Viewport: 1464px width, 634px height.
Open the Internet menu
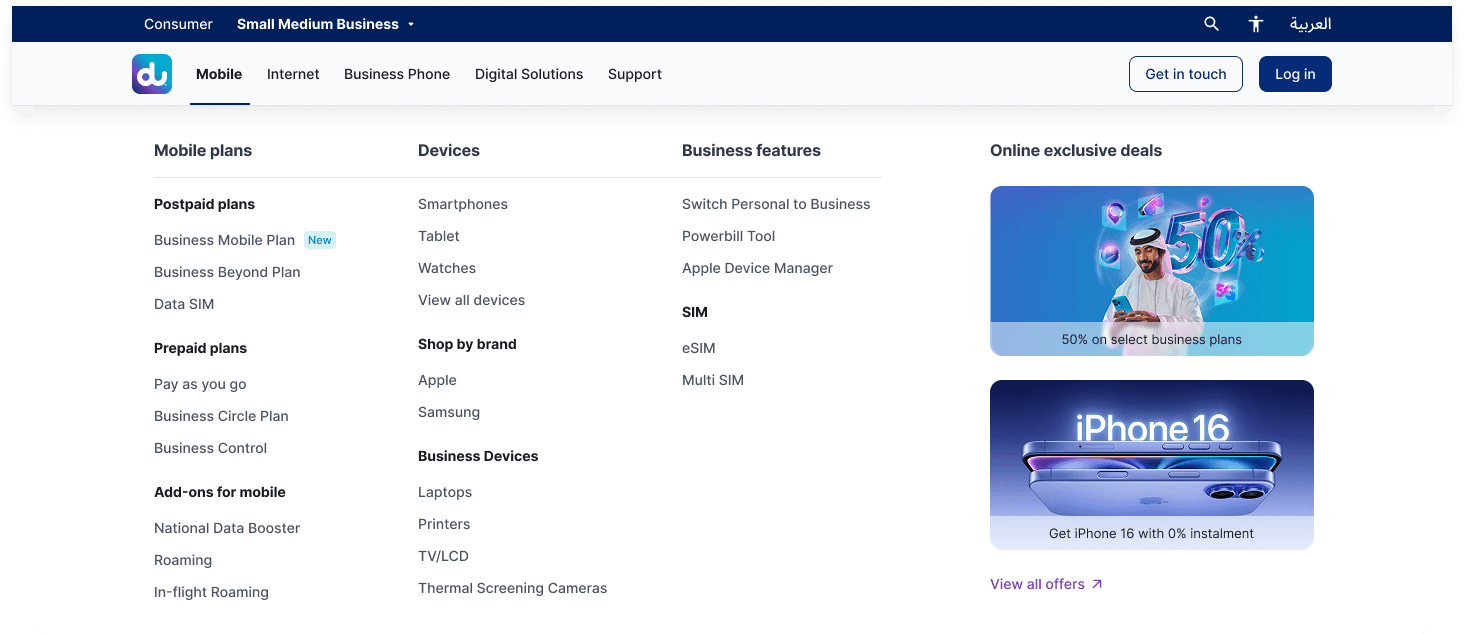pos(293,74)
